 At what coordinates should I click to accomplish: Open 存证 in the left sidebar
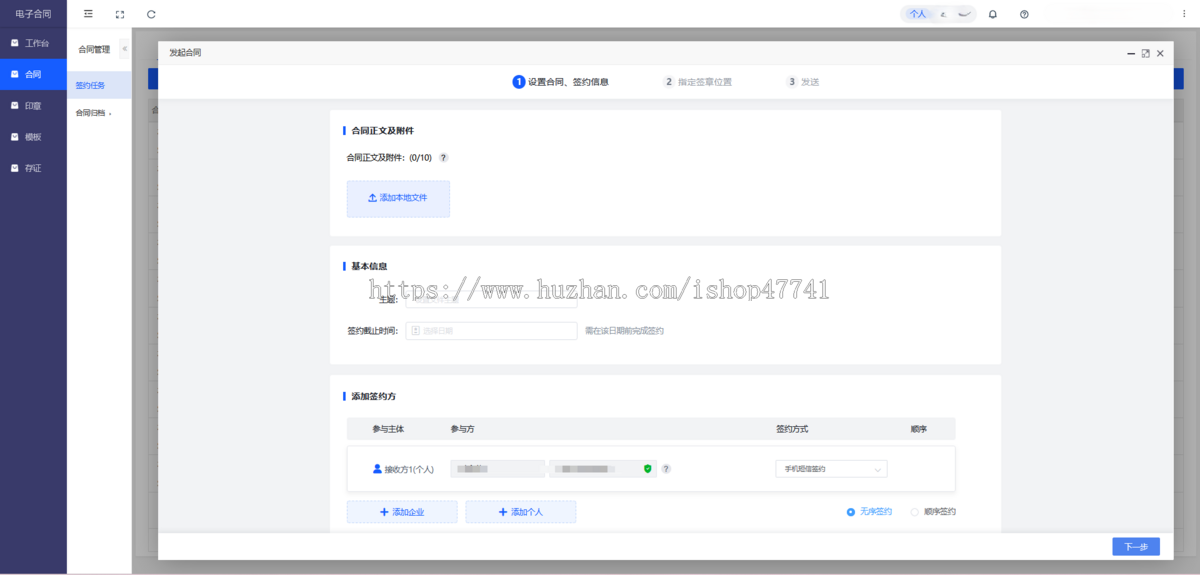(x=33, y=168)
